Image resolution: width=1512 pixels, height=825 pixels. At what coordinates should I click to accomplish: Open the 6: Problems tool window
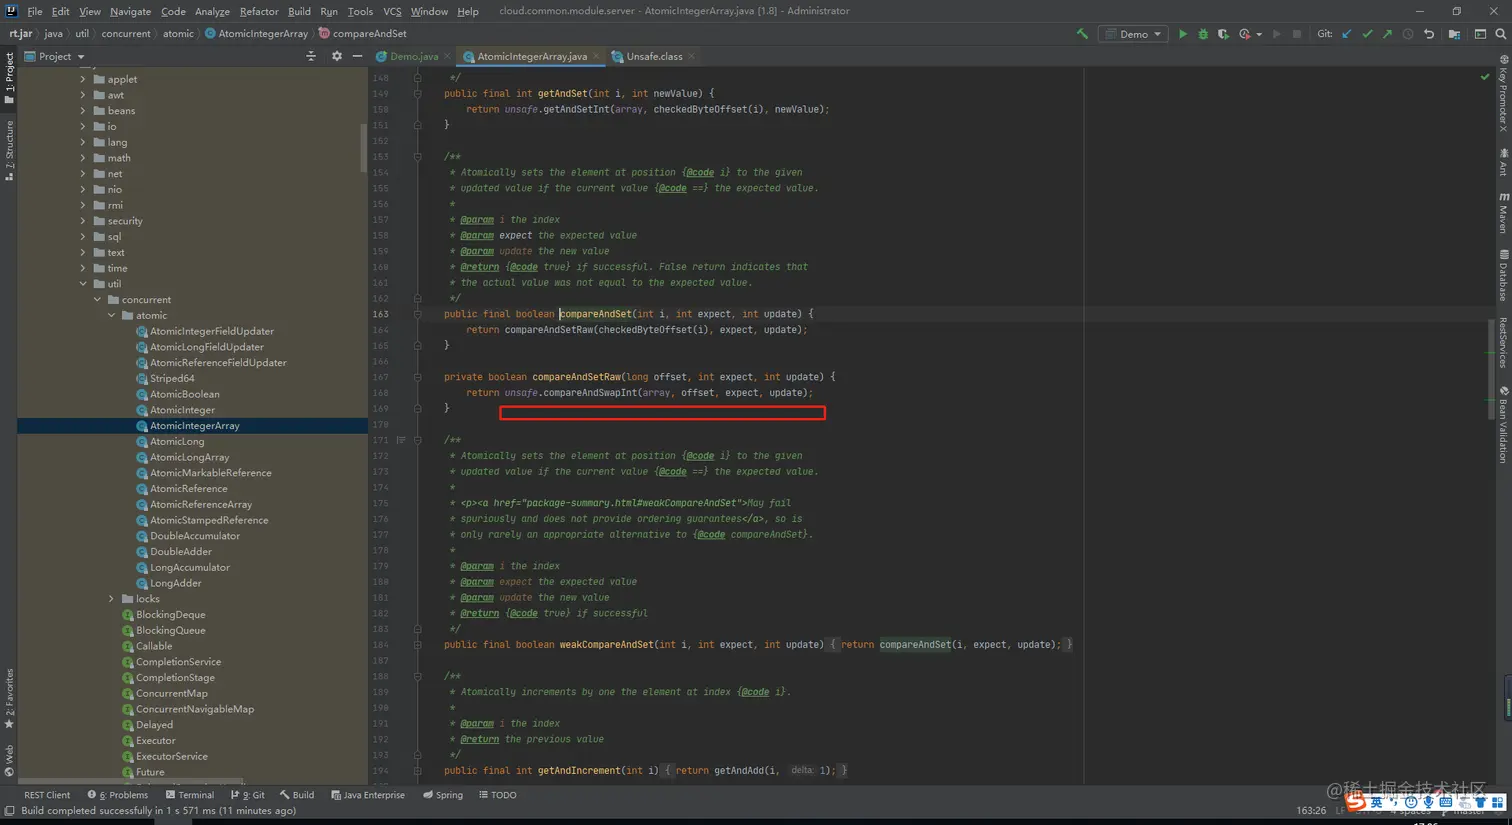(x=118, y=795)
